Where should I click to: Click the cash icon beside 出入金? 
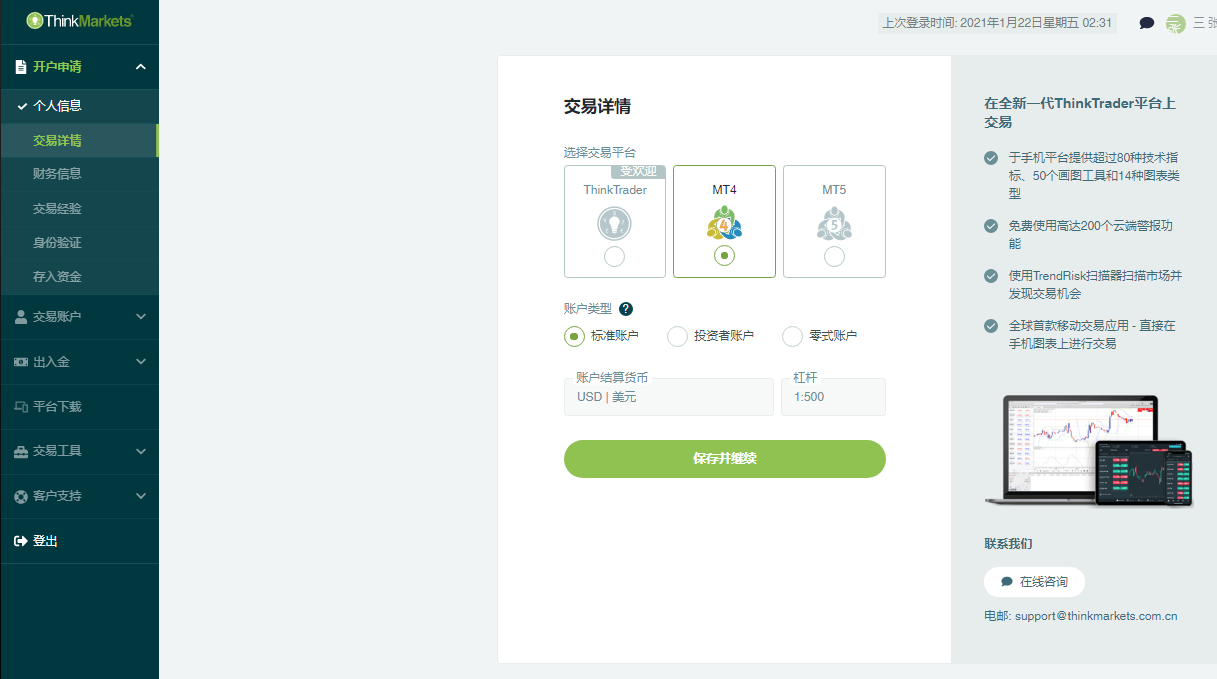20,362
